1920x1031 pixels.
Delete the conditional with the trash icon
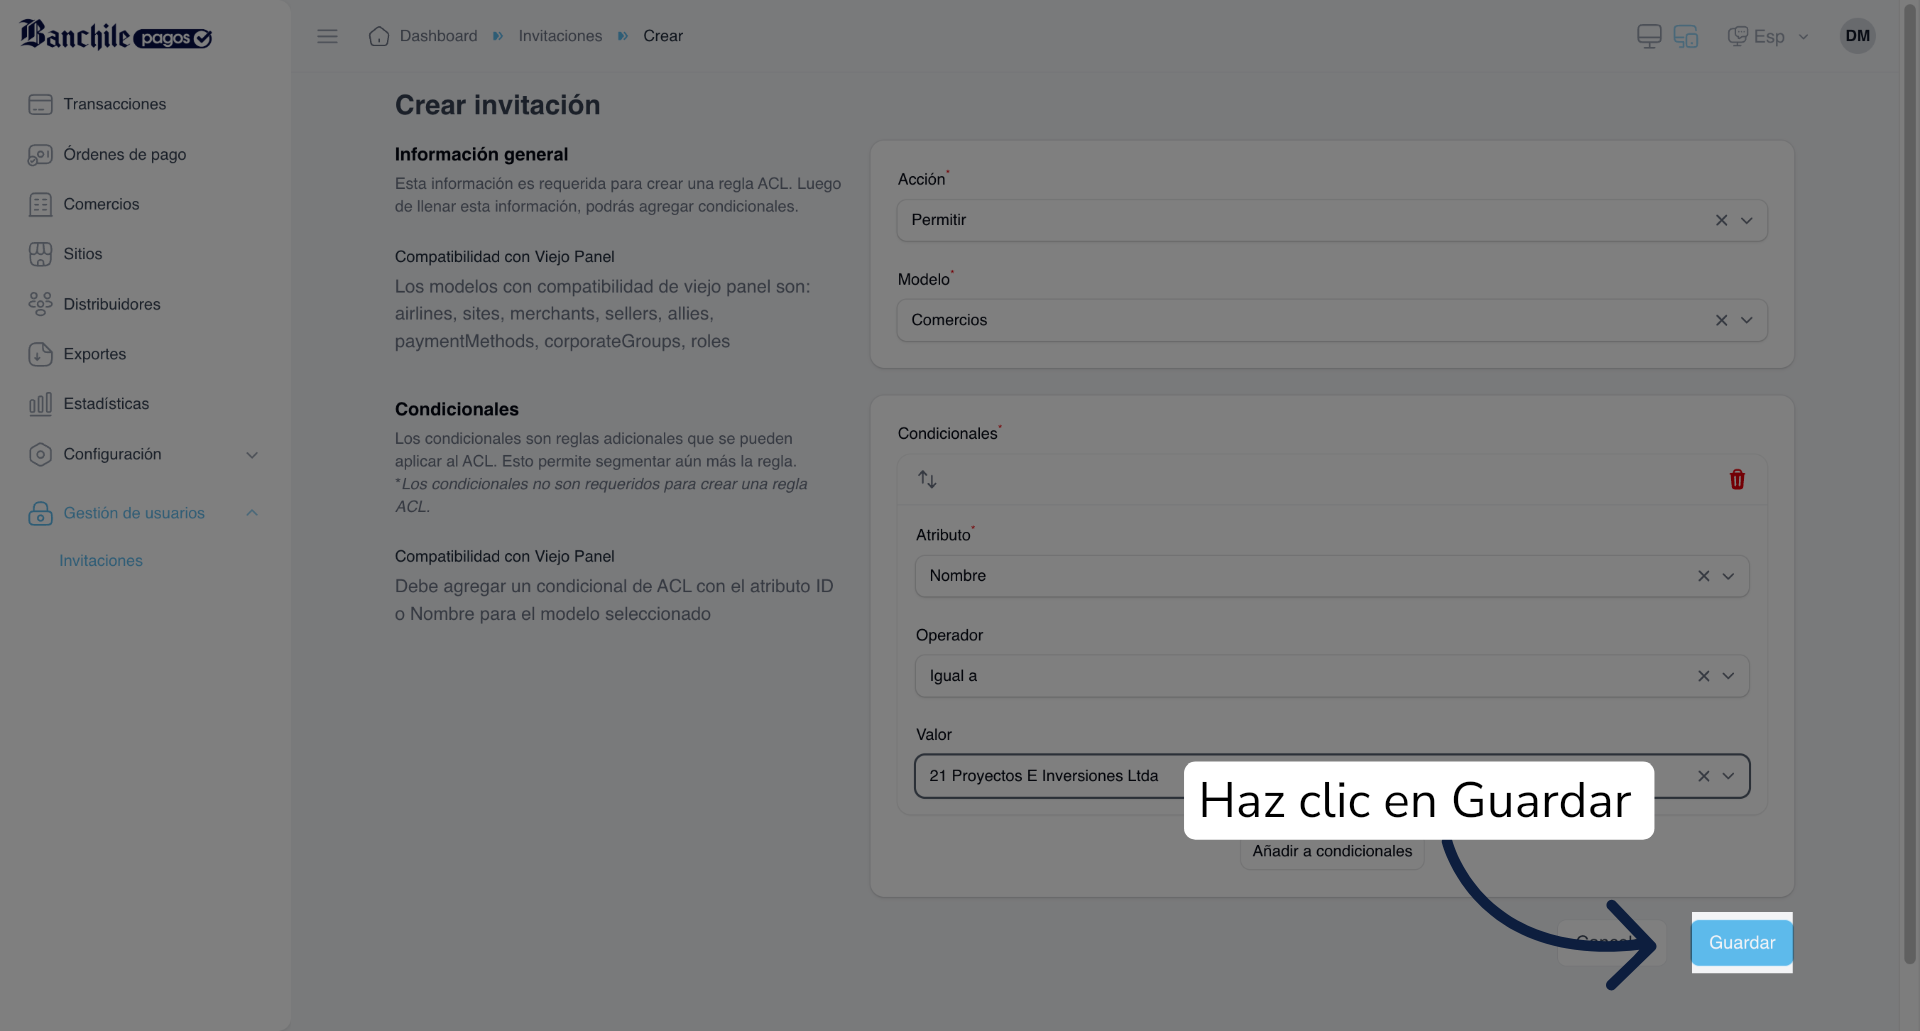tap(1737, 480)
